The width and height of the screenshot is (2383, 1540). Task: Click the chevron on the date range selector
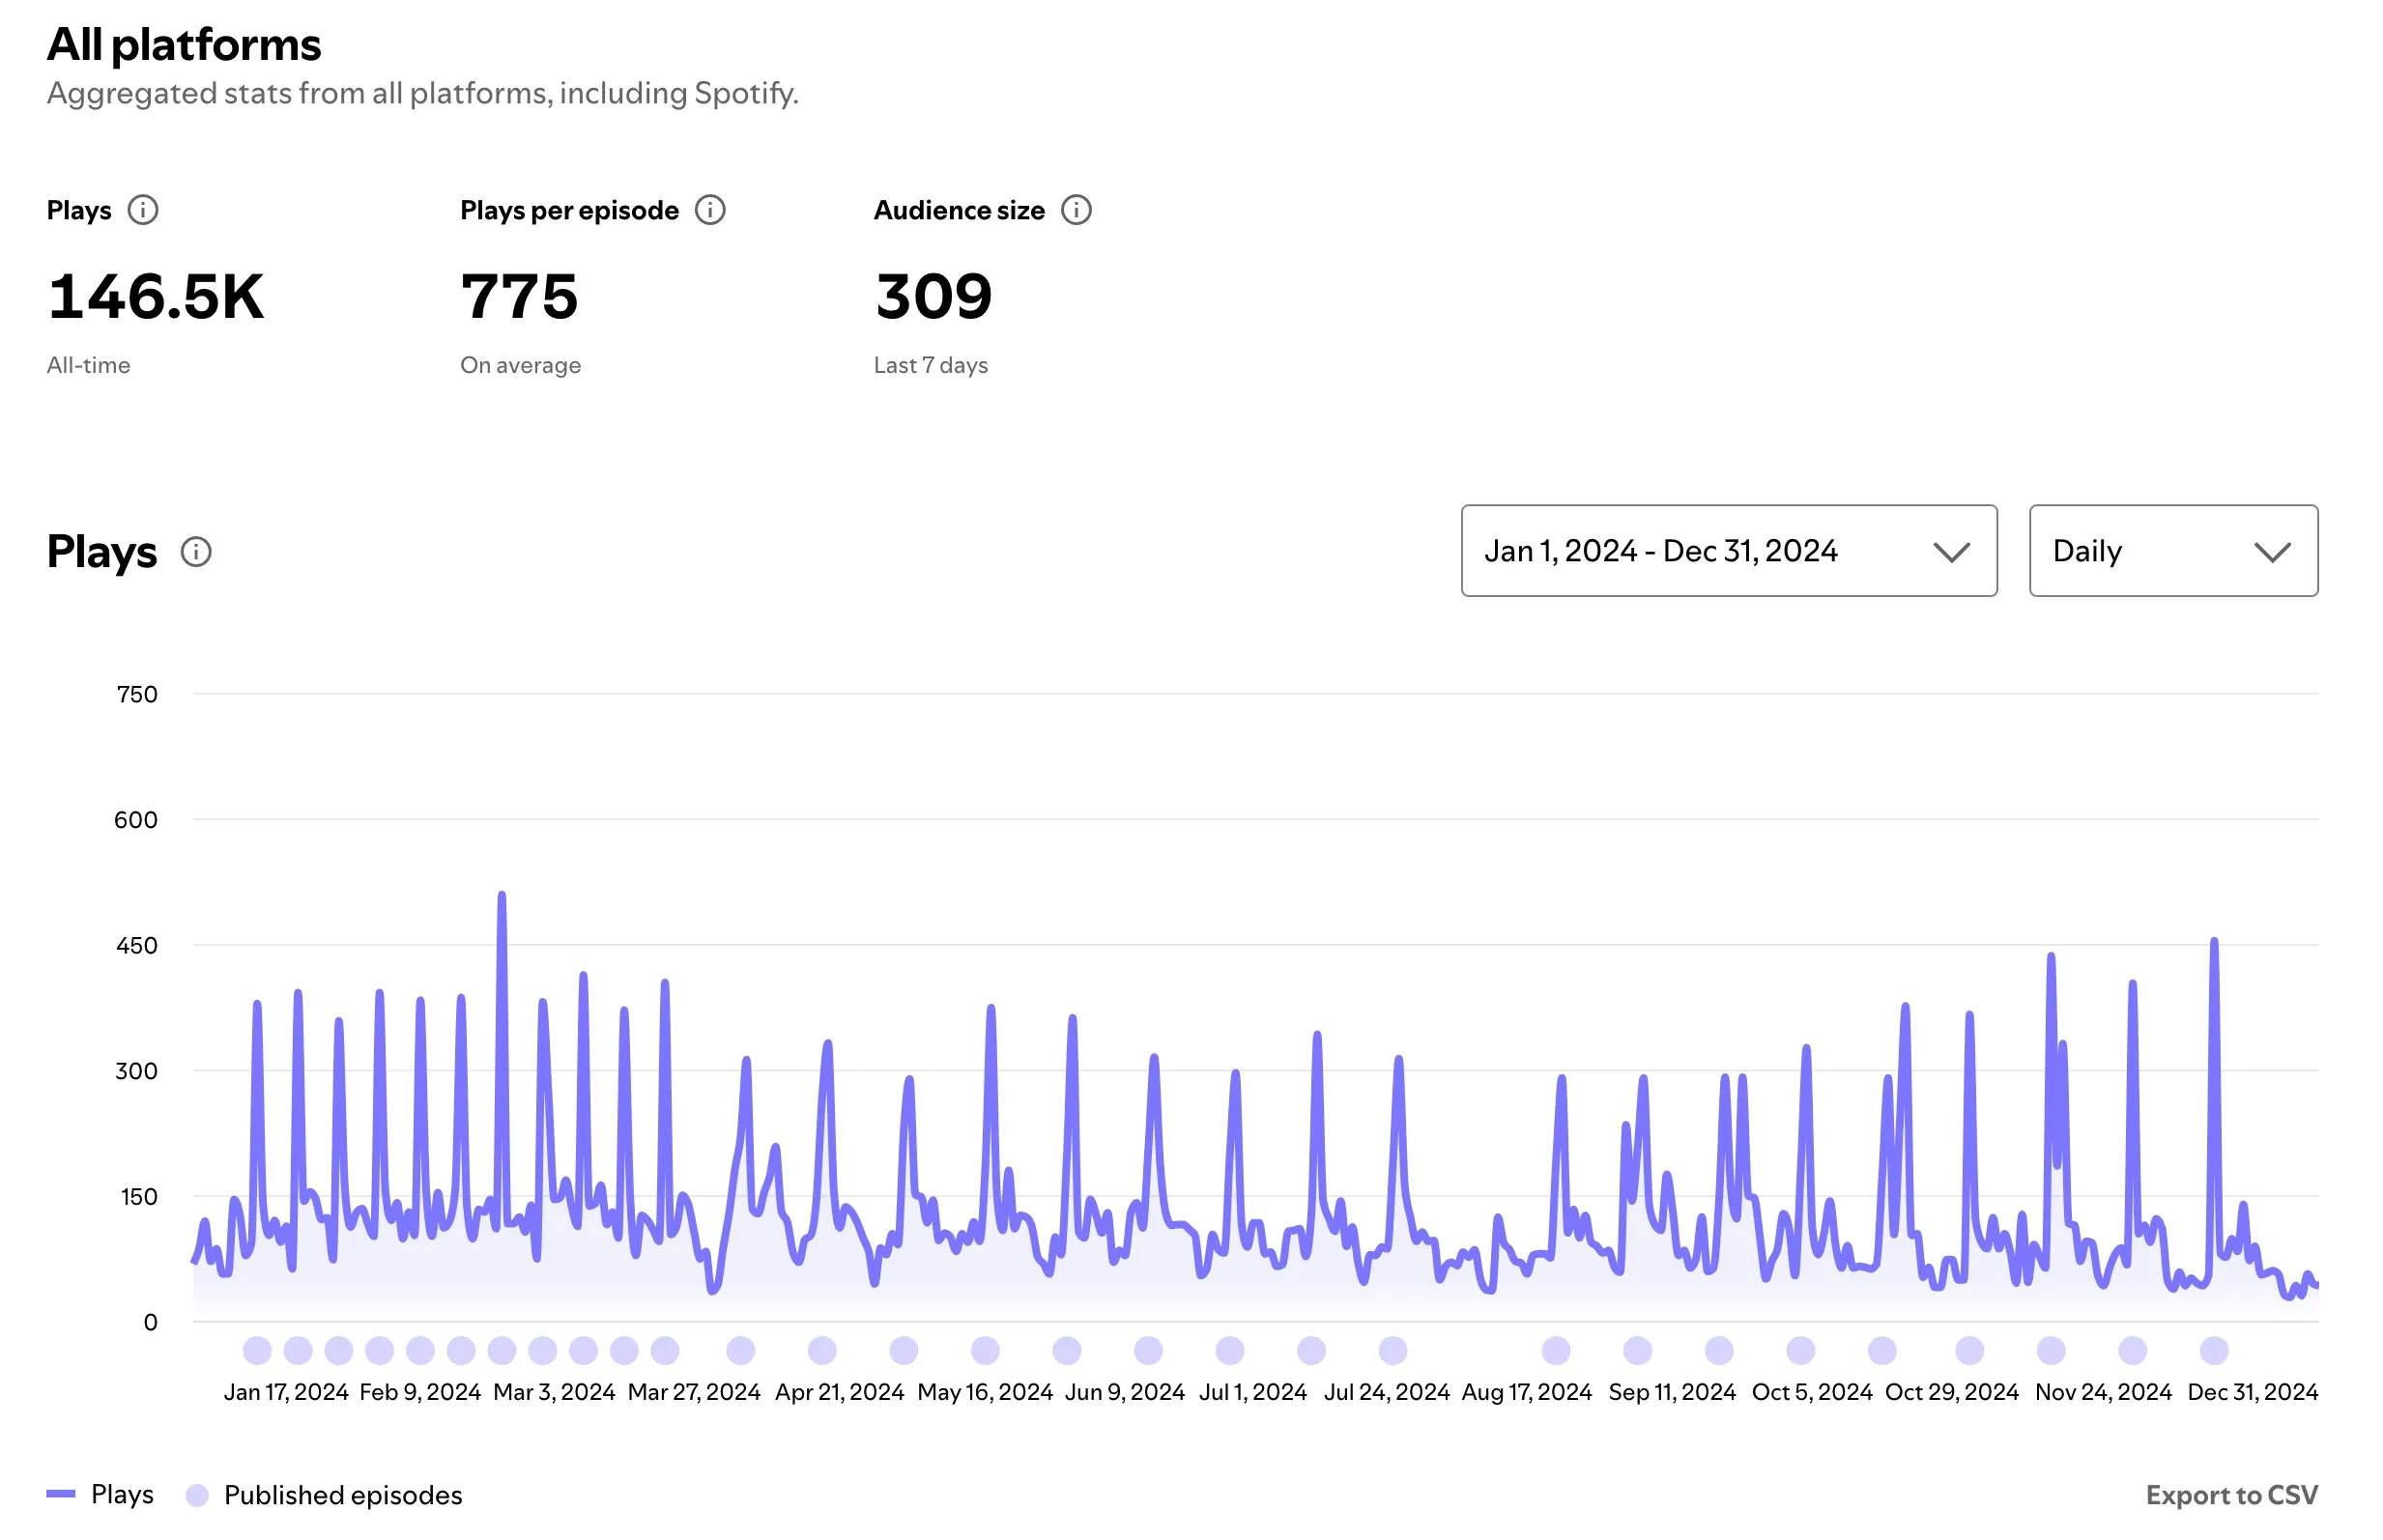click(1951, 551)
